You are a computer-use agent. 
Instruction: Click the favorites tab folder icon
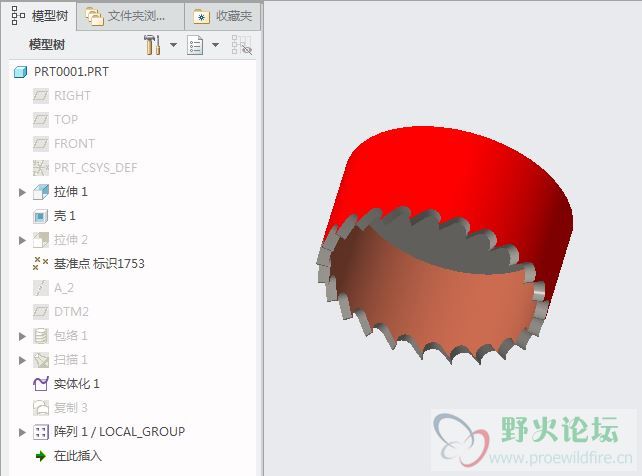(201, 16)
